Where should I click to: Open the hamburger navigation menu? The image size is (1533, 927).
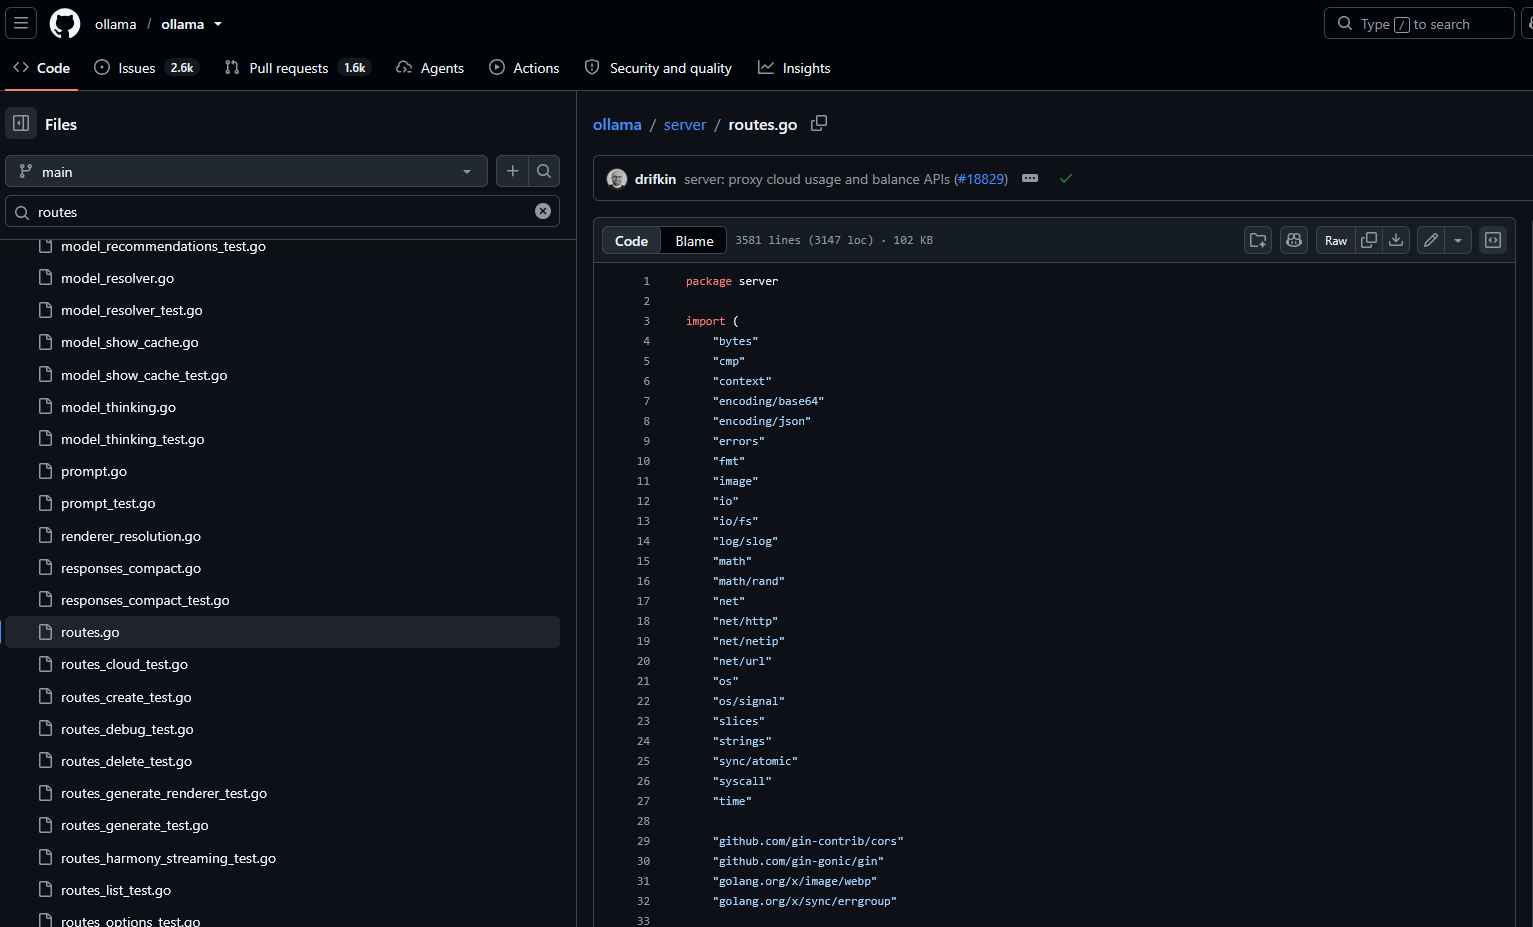coord(21,23)
